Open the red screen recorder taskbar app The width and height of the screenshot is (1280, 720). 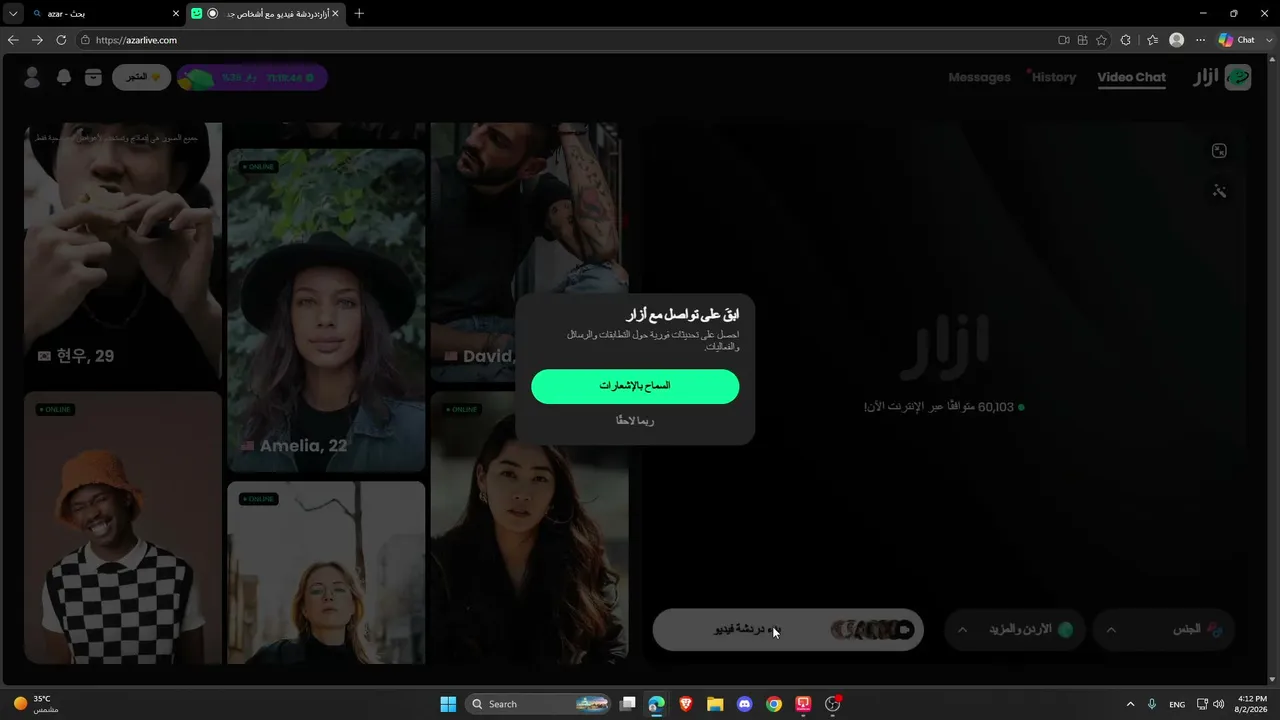click(x=803, y=704)
